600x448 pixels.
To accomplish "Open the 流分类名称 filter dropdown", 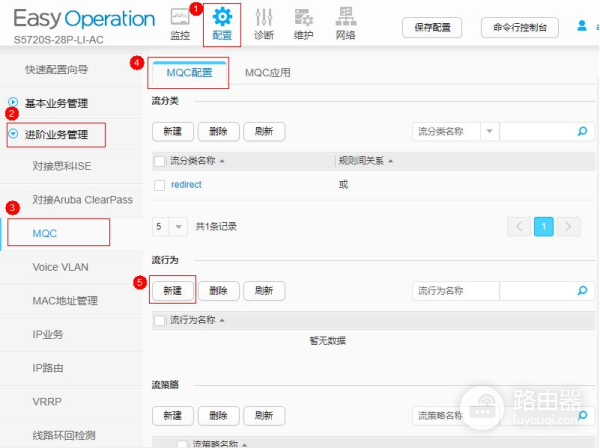I will point(489,132).
